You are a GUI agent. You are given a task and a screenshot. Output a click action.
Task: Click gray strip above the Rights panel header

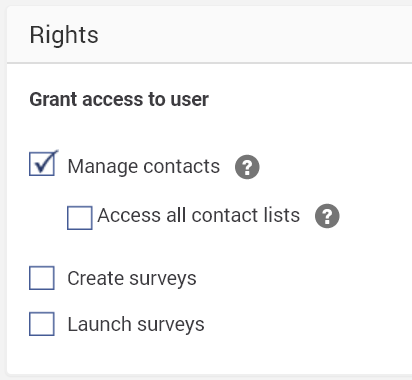(207, 2)
